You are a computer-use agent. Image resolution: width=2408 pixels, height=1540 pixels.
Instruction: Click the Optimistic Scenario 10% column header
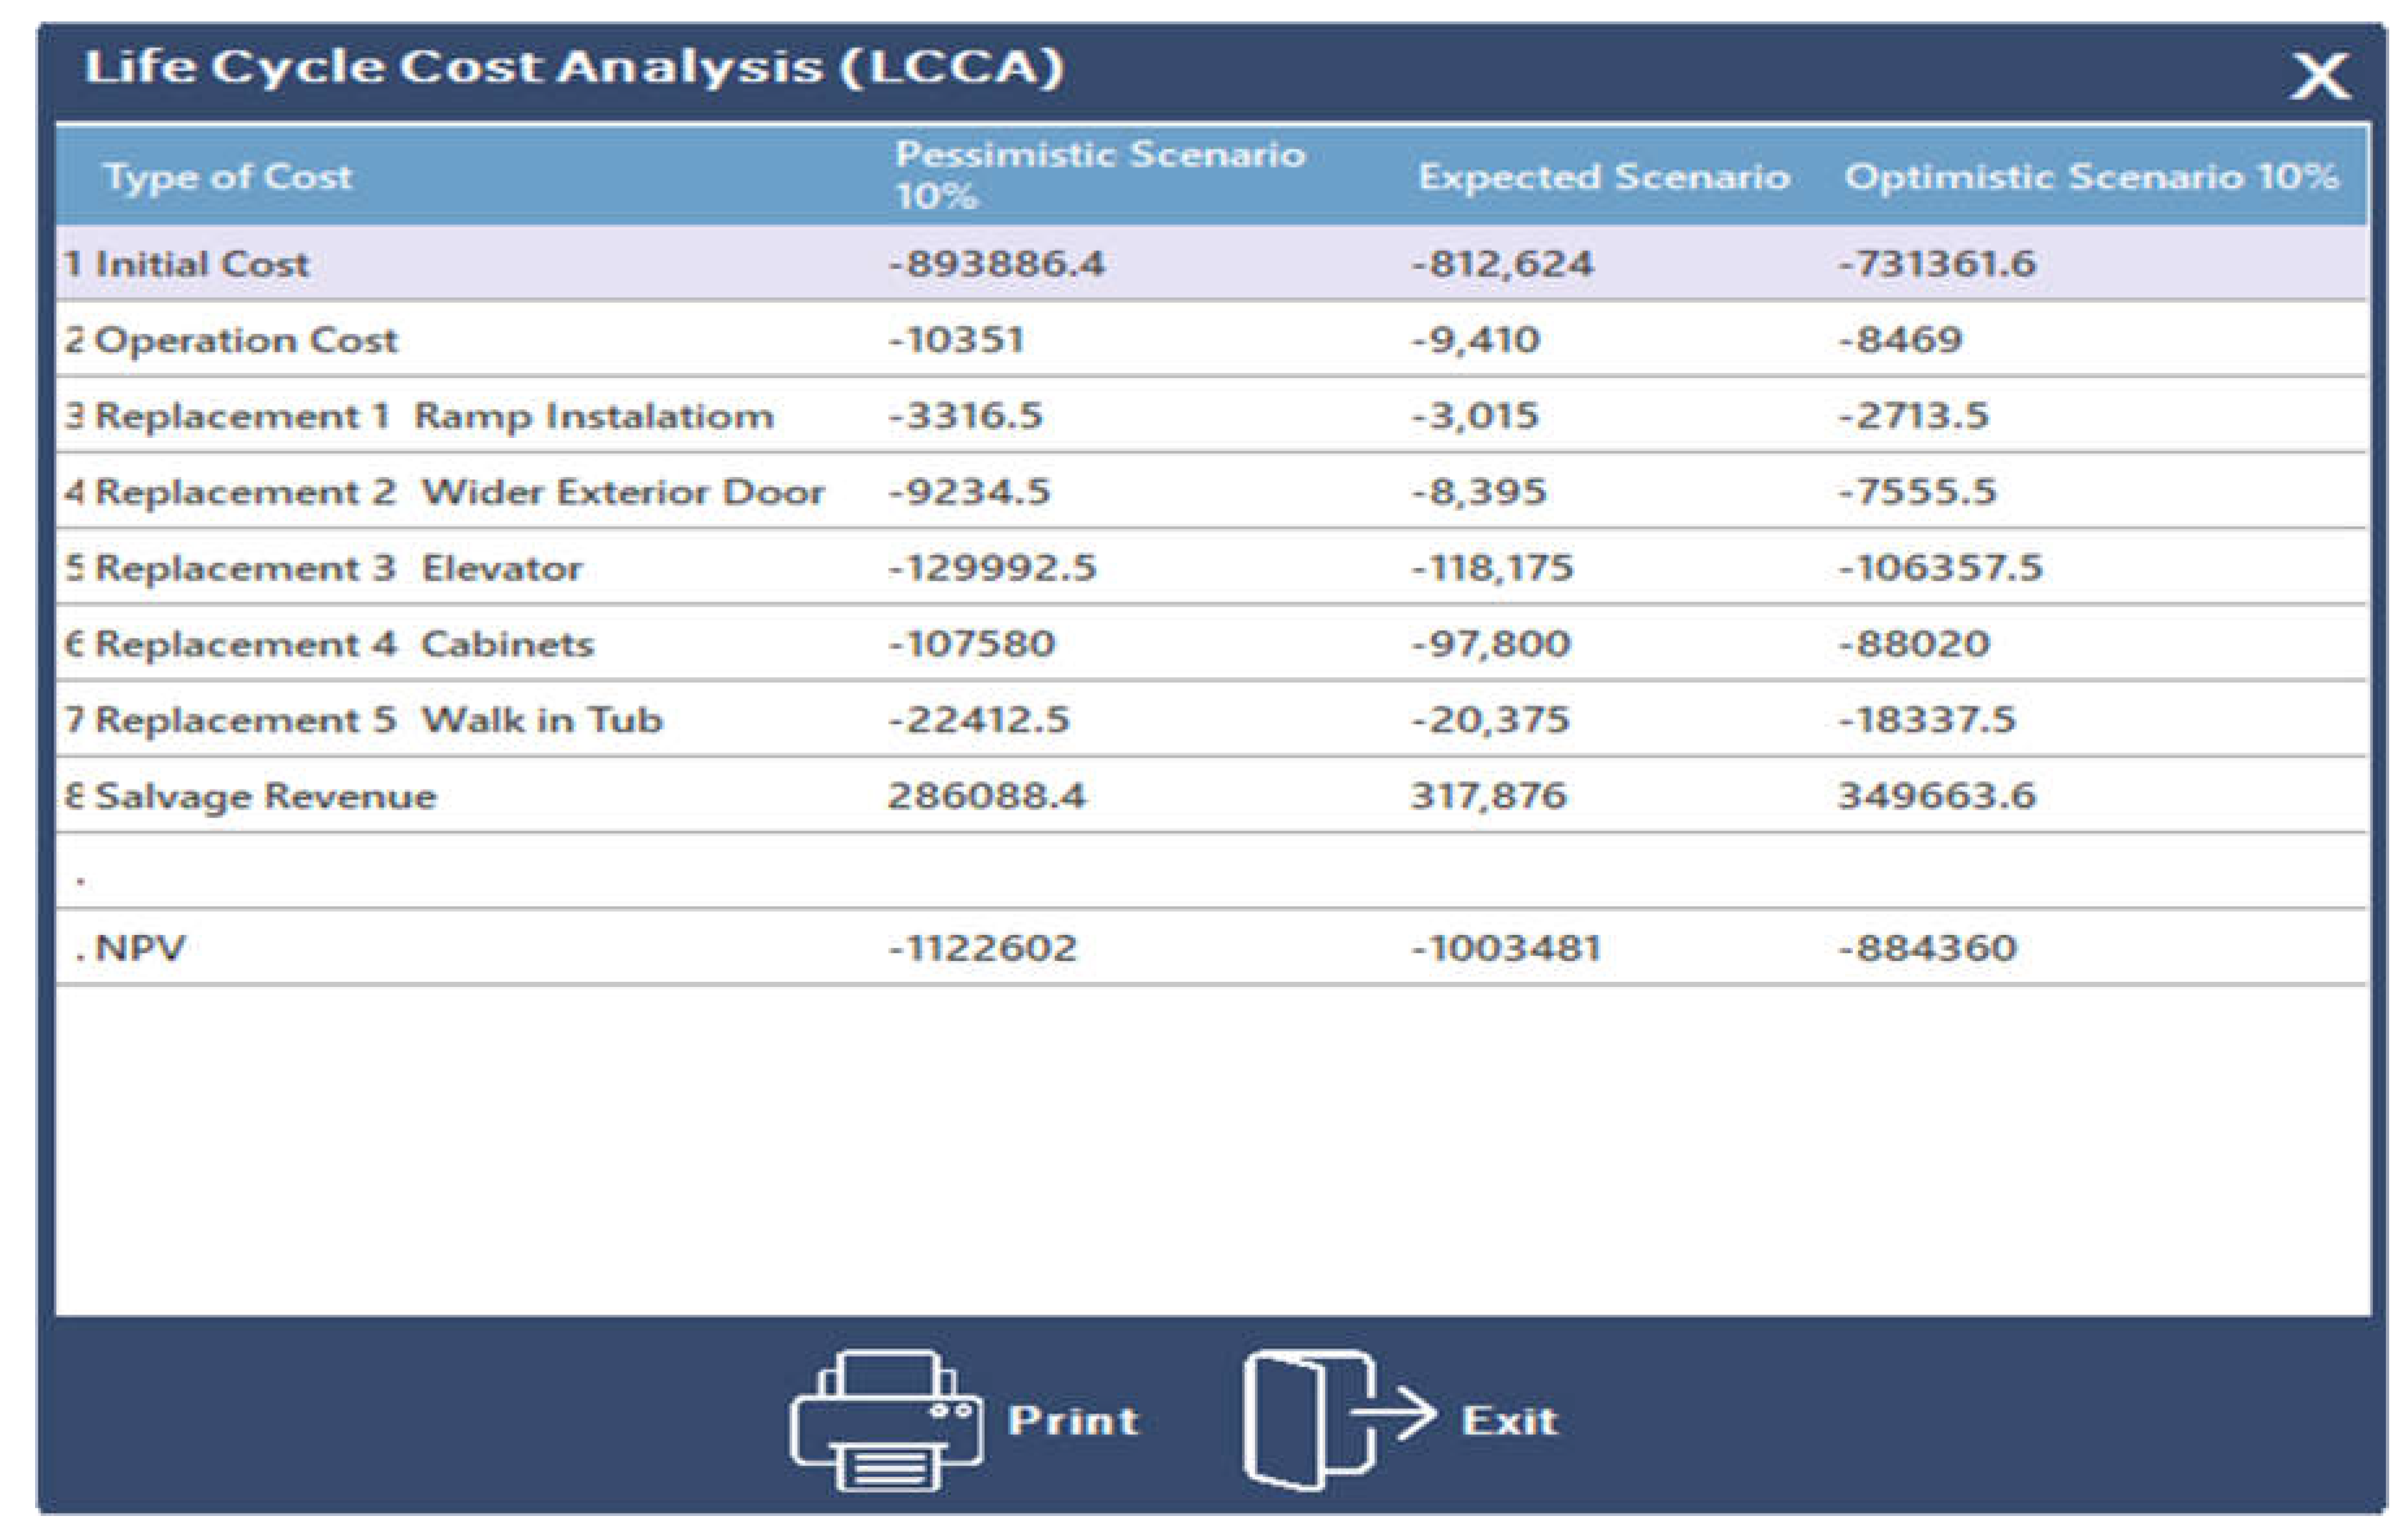click(2091, 177)
